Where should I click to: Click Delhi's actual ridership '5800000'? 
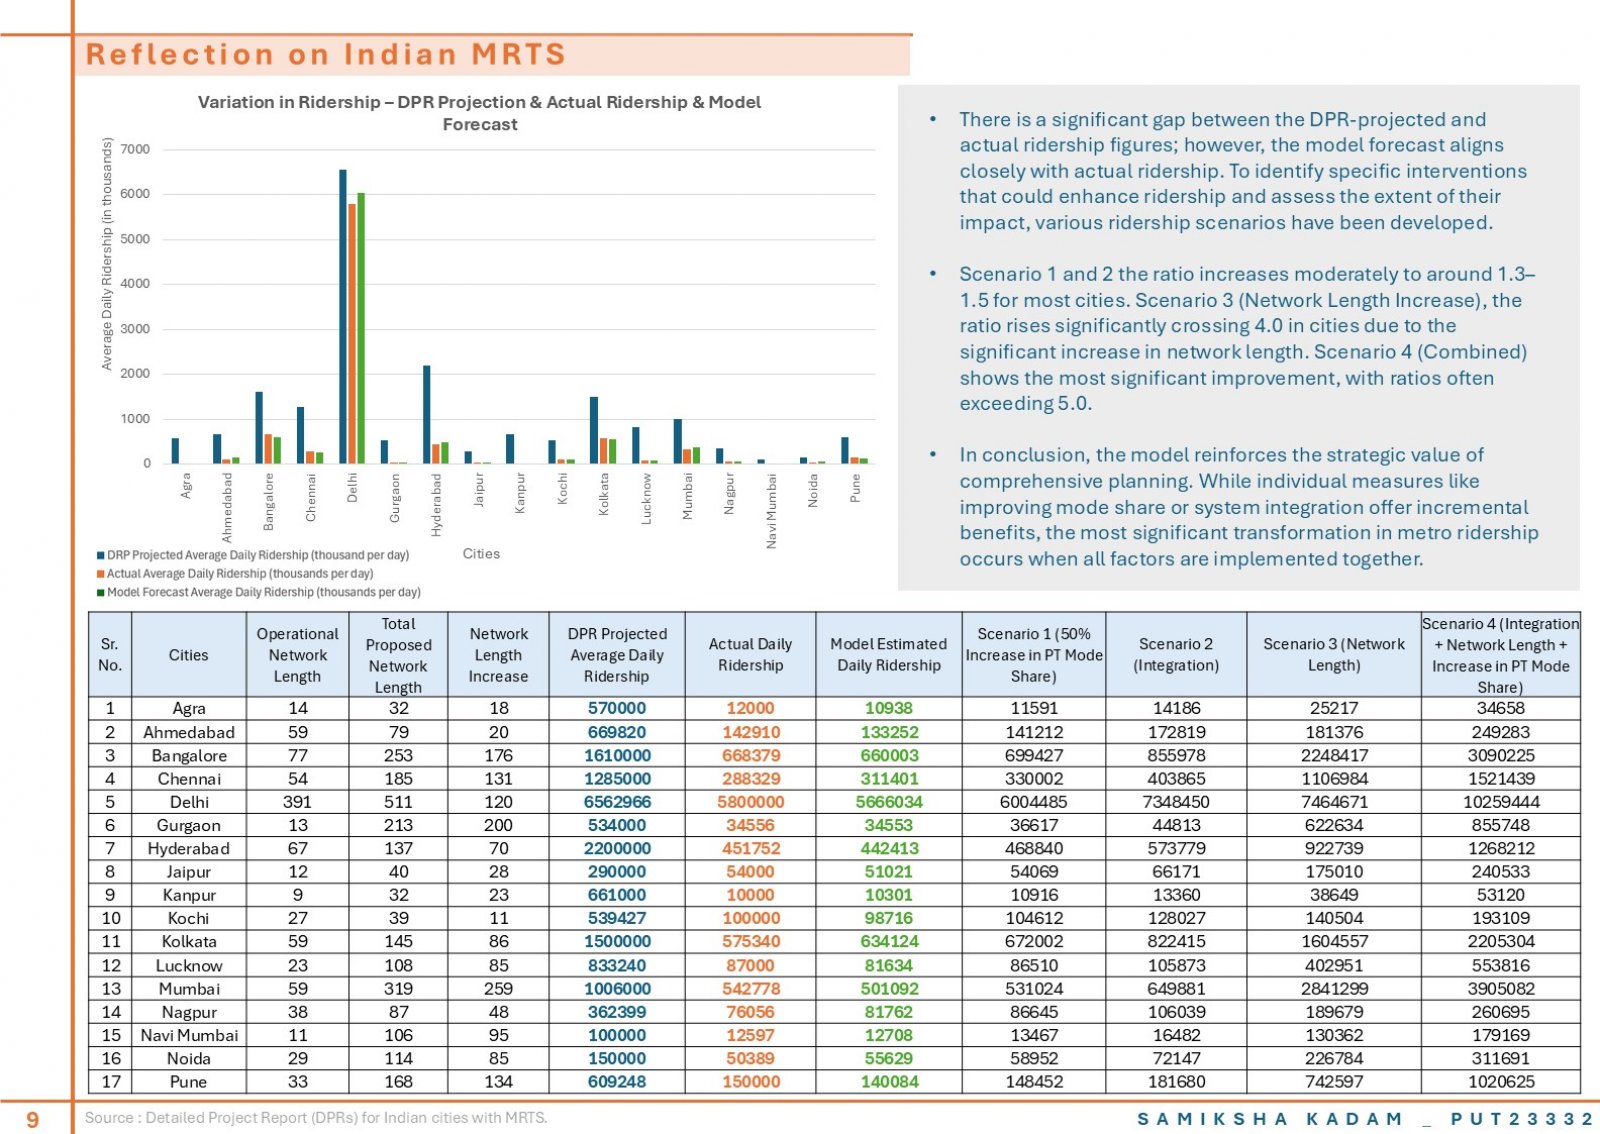pyautogui.click(x=750, y=802)
